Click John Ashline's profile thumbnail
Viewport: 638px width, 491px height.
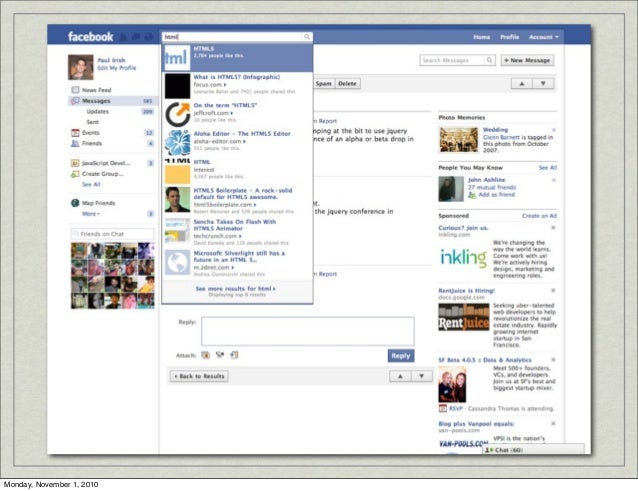tap(451, 189)
